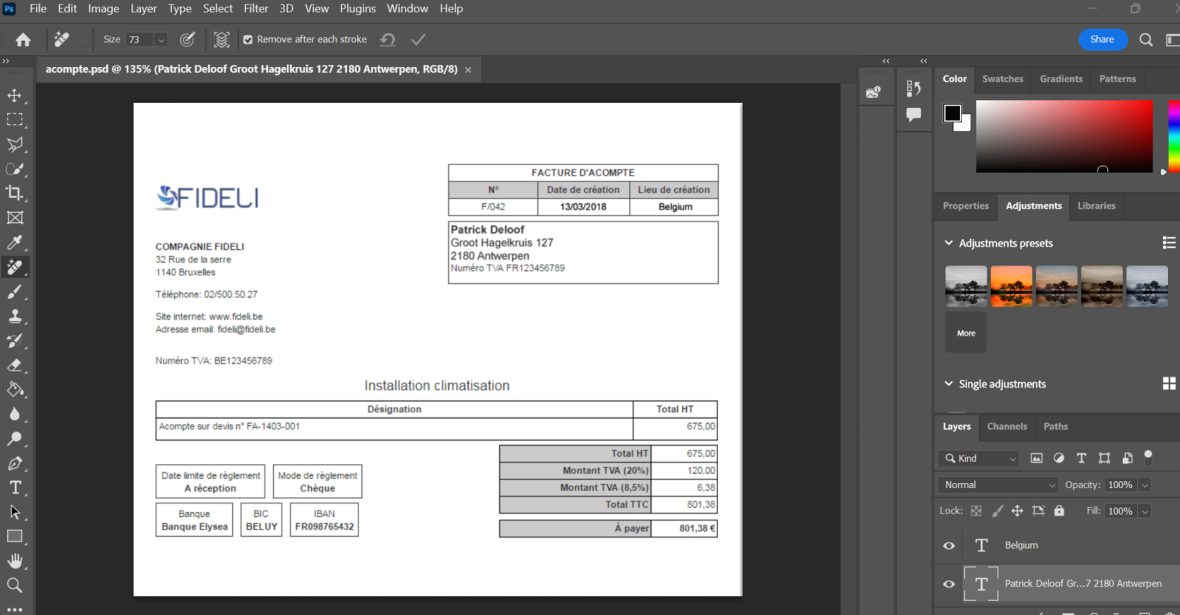Select the Move tool
Viewport: 1180px width, 615px height.
pos(14,96)
